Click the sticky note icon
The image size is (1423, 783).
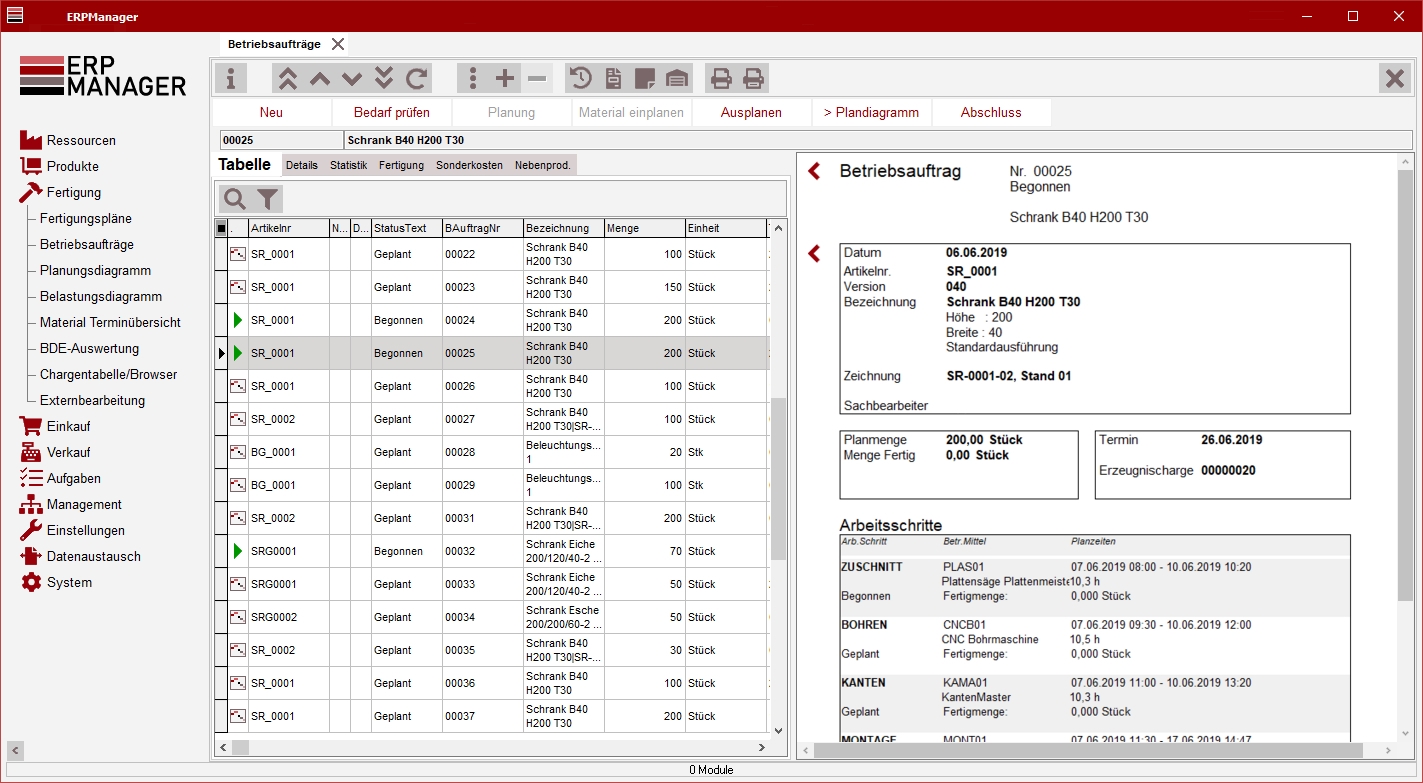(x=645, y=78)
